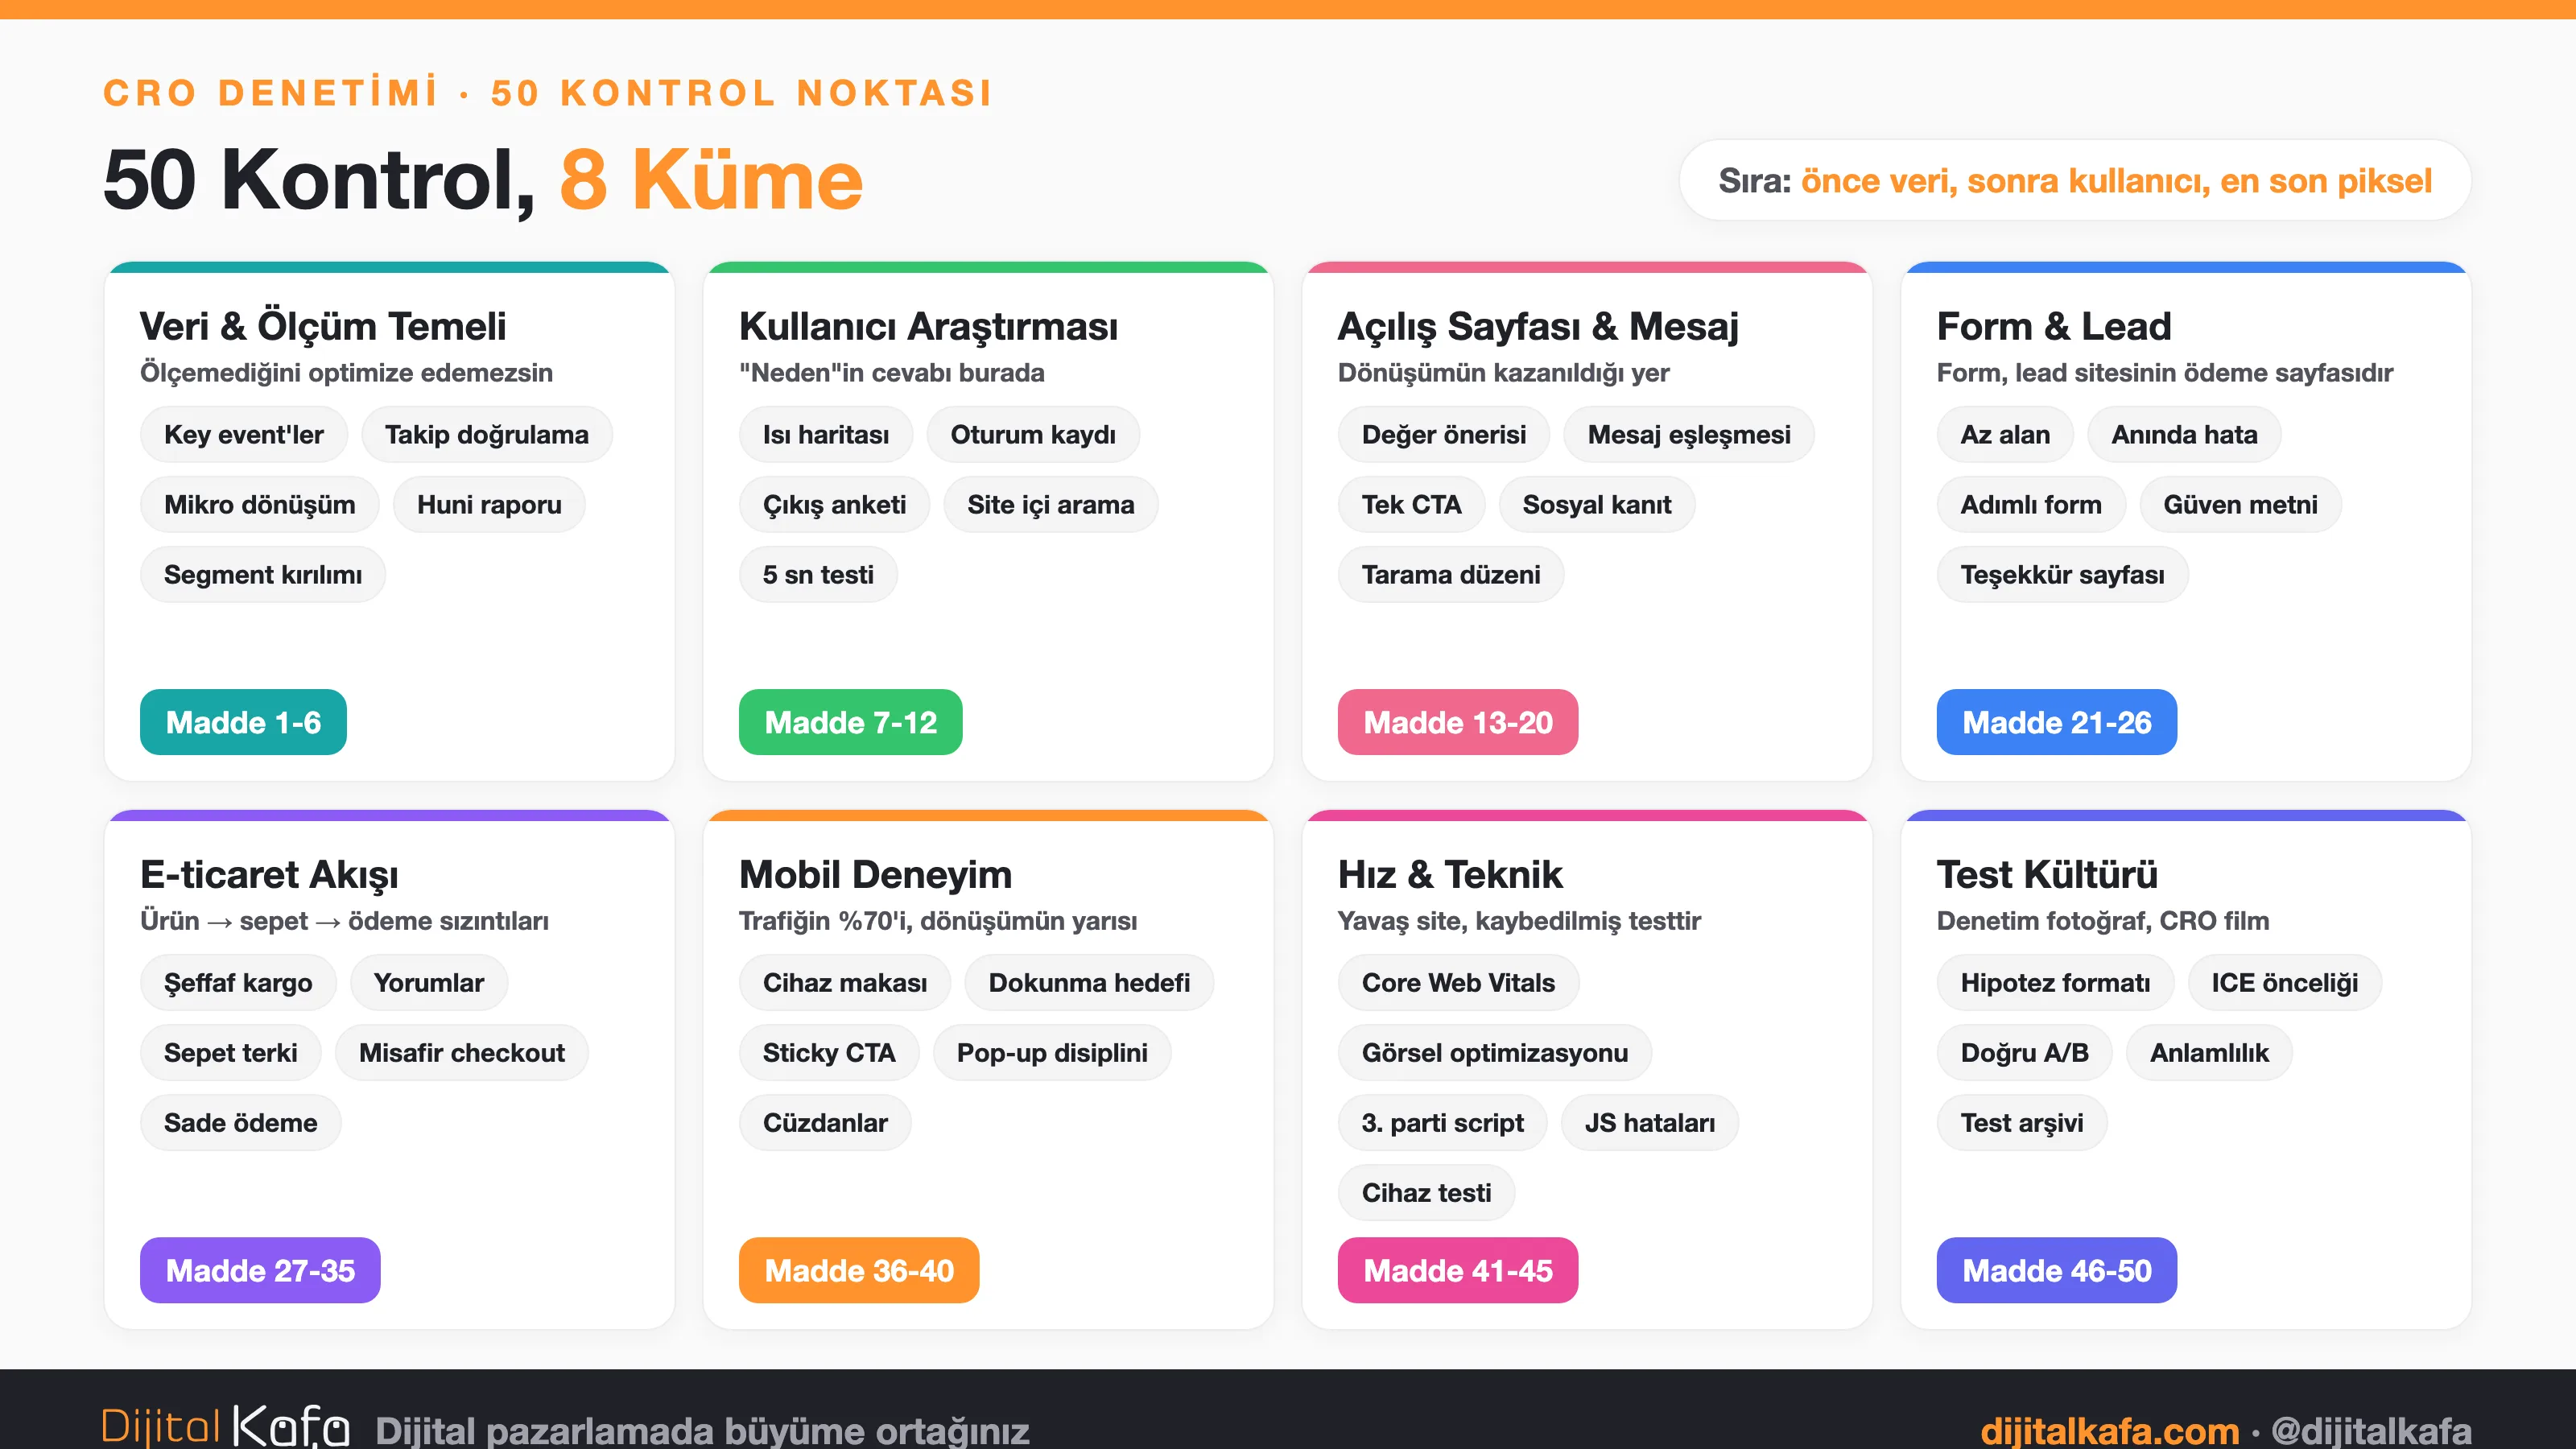The image size is (2576, 1449).
Task: Select the Görsel optimizasyonu chip
Action: click(x=1495, y=1052)
